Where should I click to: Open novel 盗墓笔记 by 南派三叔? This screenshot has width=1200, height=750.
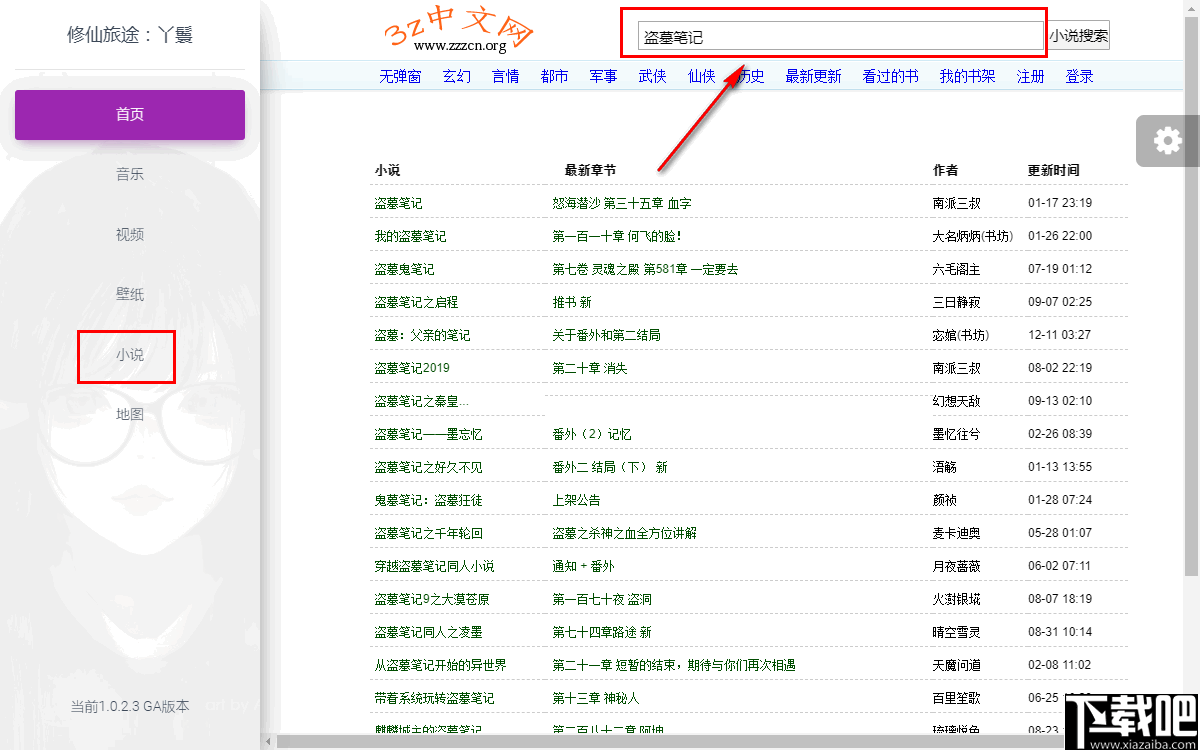(399, 203)
